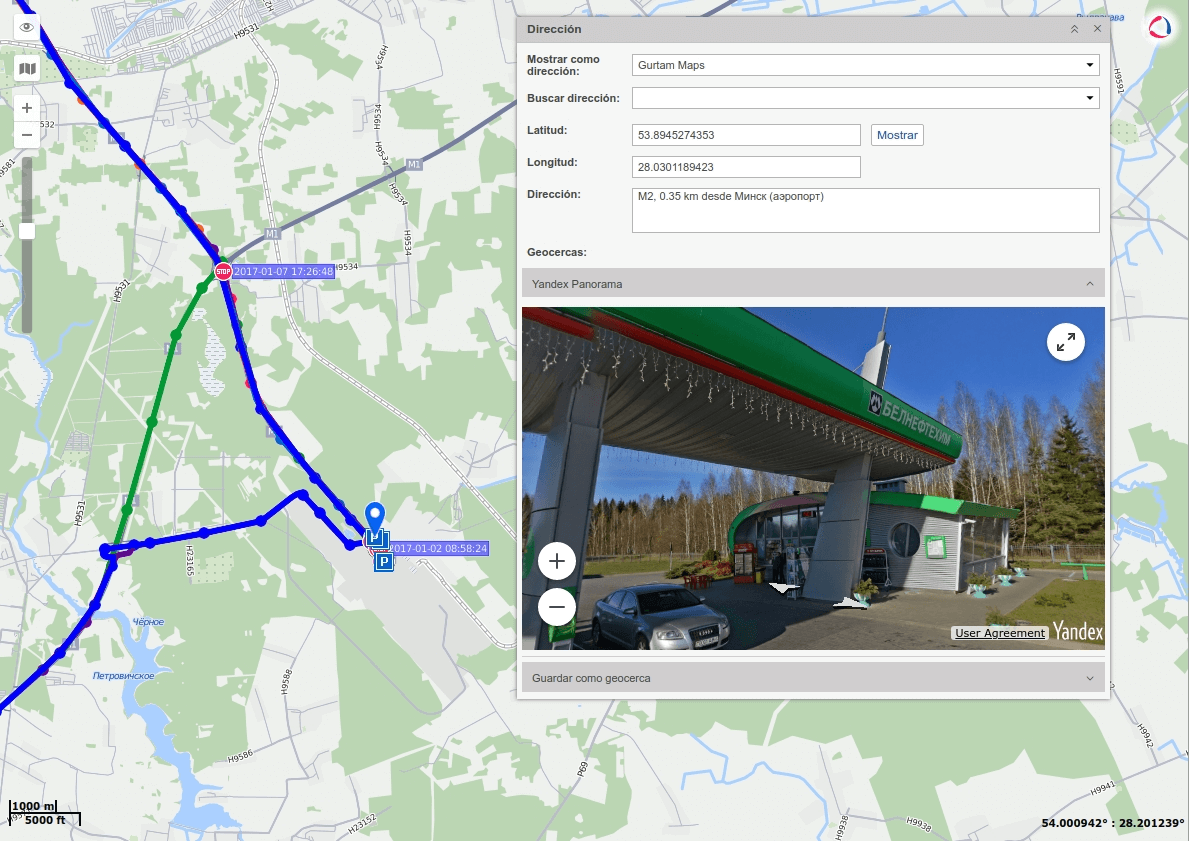Open the User Agreement link
The height and width of the screenshot is (841, 1189).
click(x=998, y=633)
